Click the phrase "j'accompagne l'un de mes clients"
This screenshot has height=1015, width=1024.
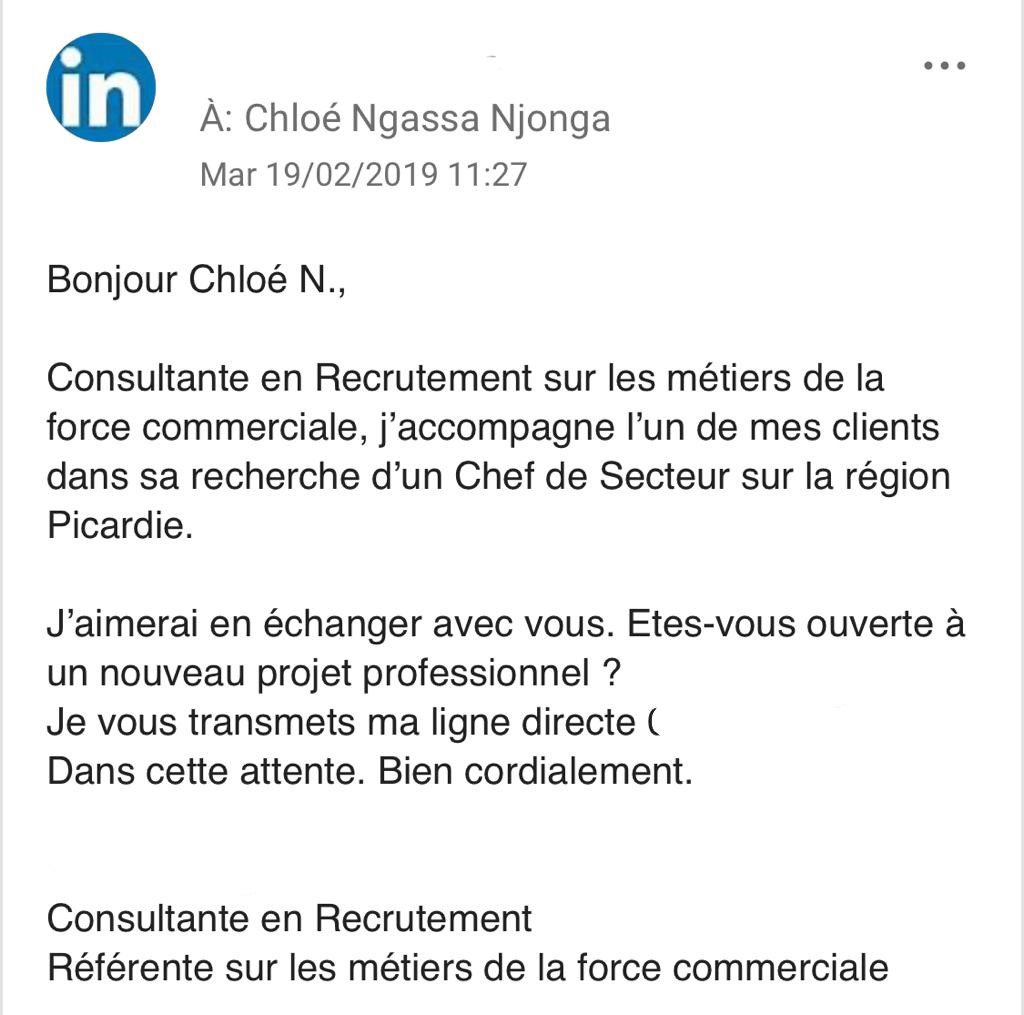tap(661, 427)
